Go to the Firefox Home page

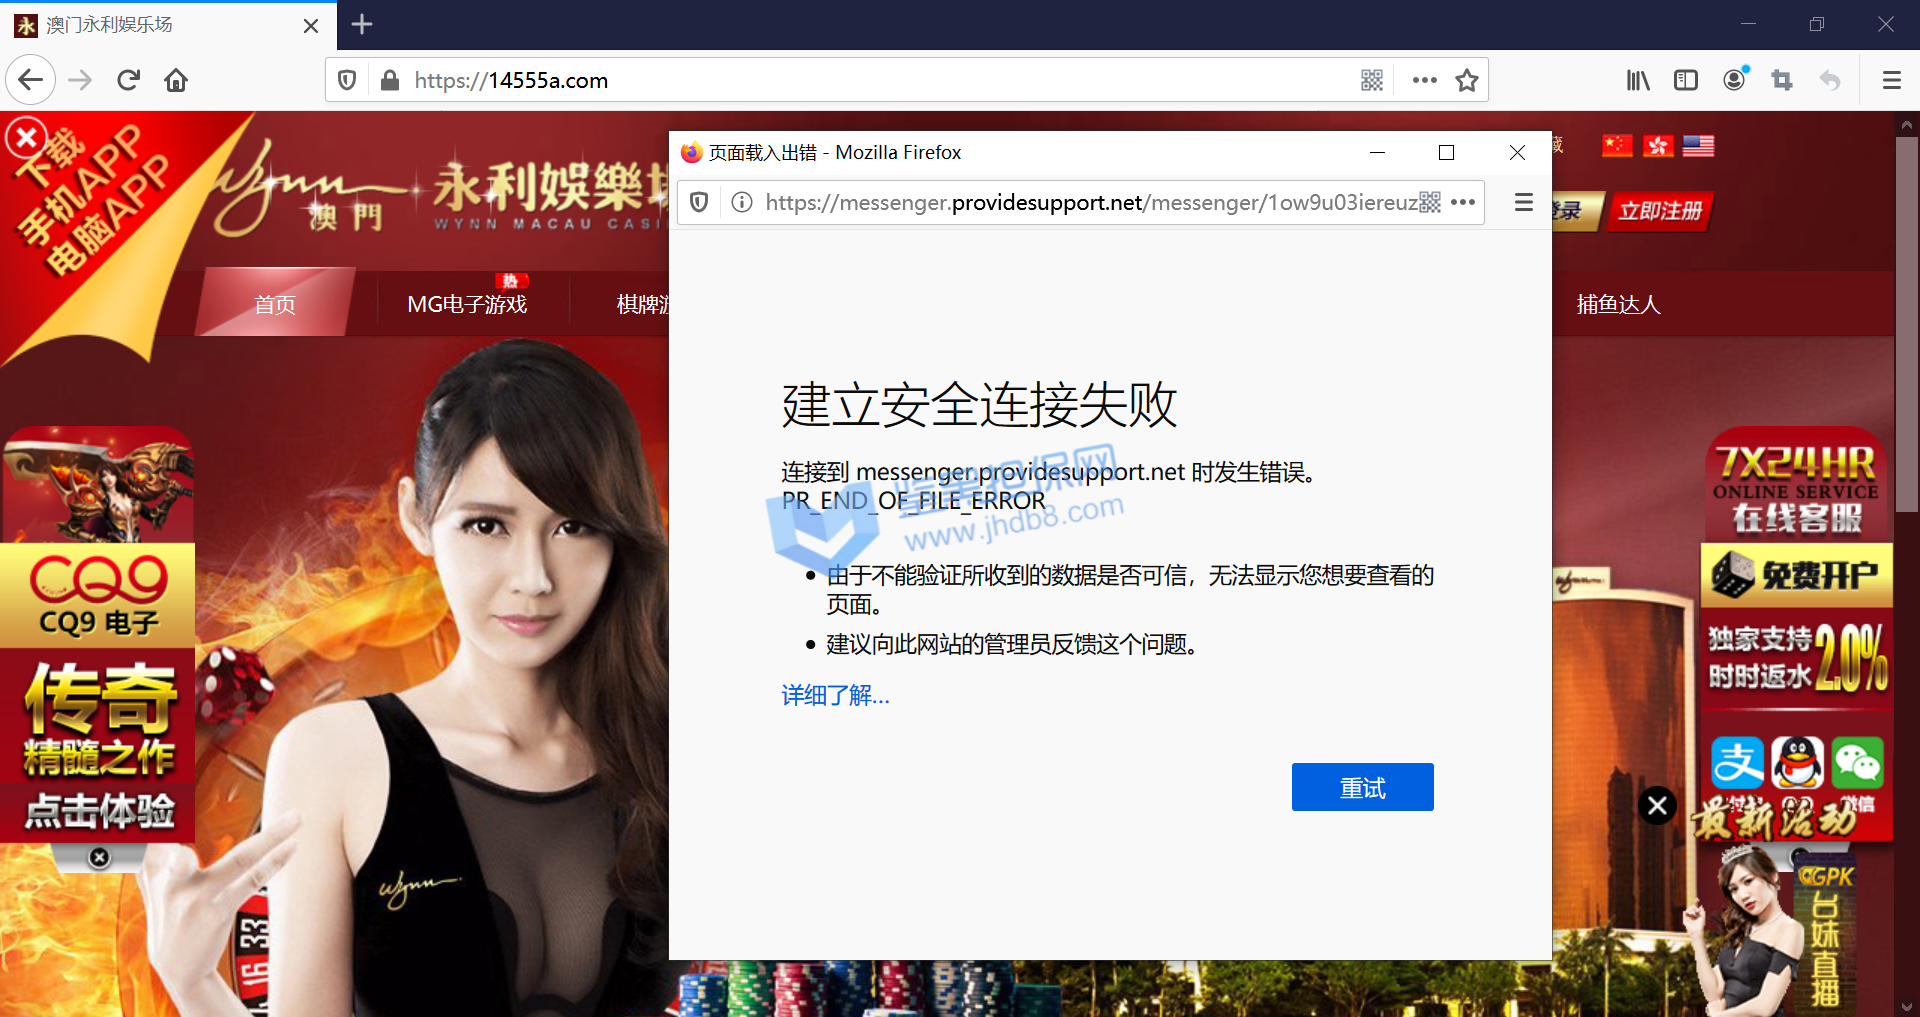click(176, 80)
